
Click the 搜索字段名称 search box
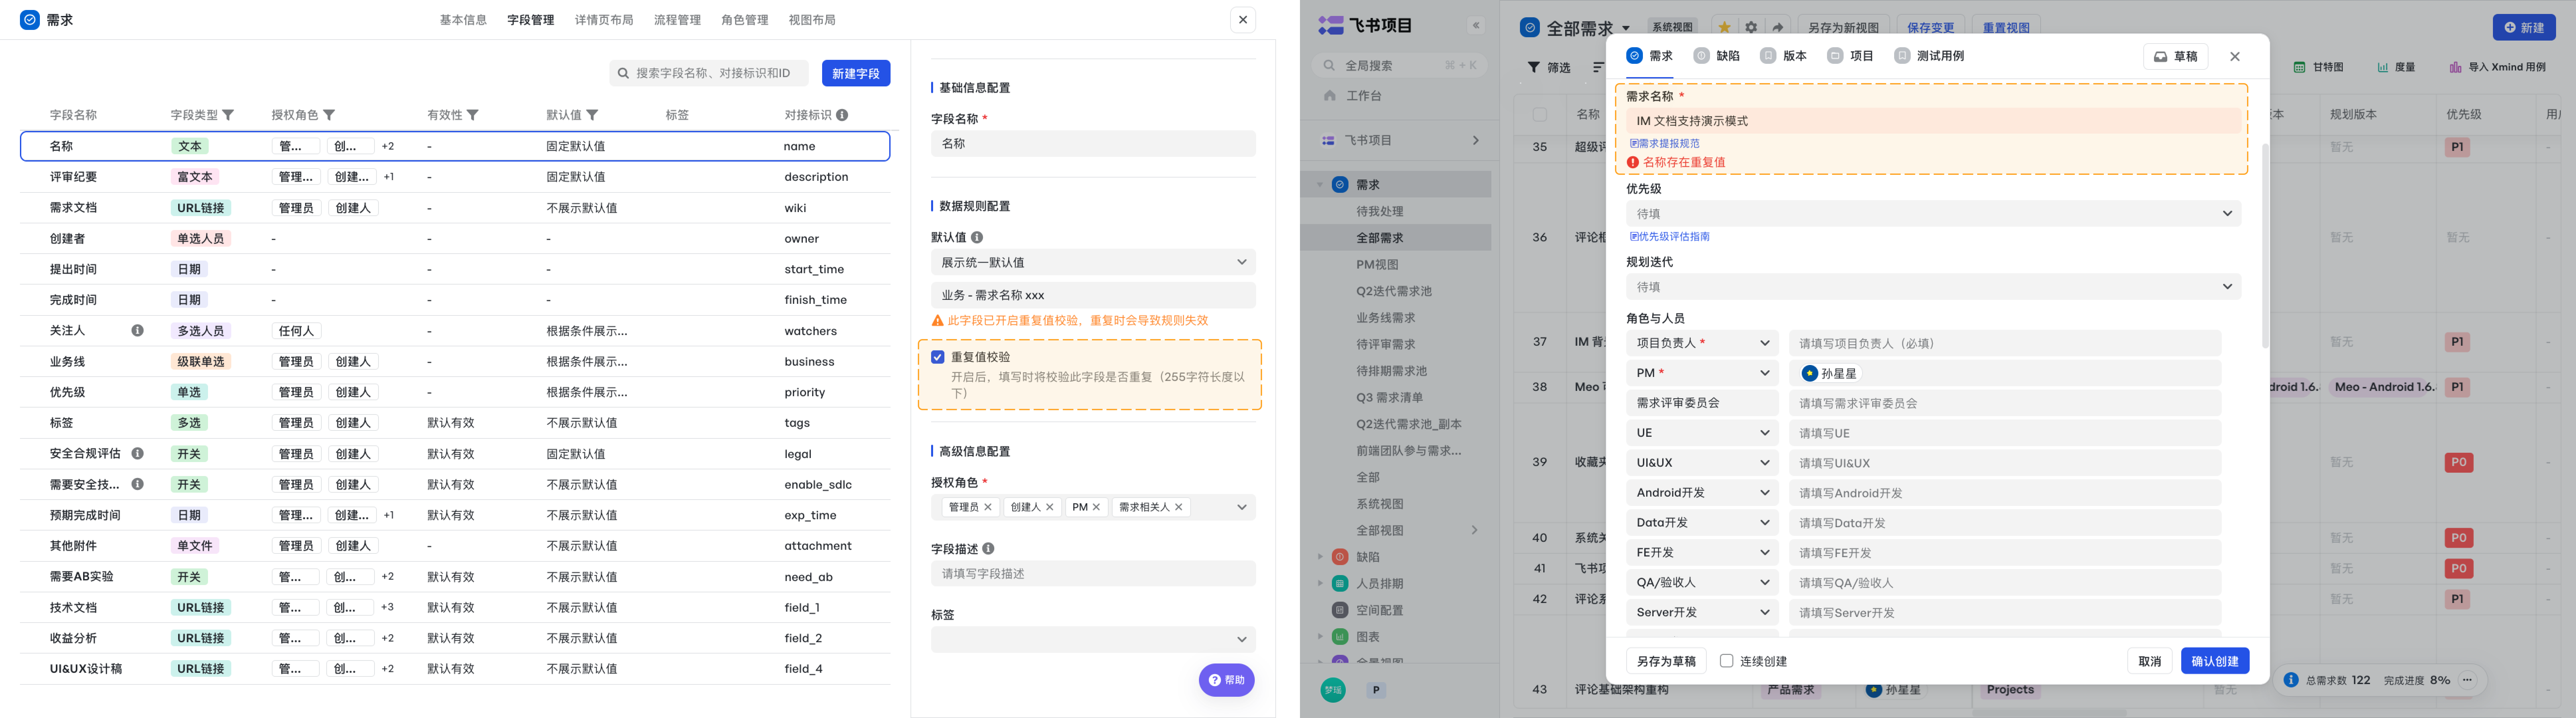709,73
